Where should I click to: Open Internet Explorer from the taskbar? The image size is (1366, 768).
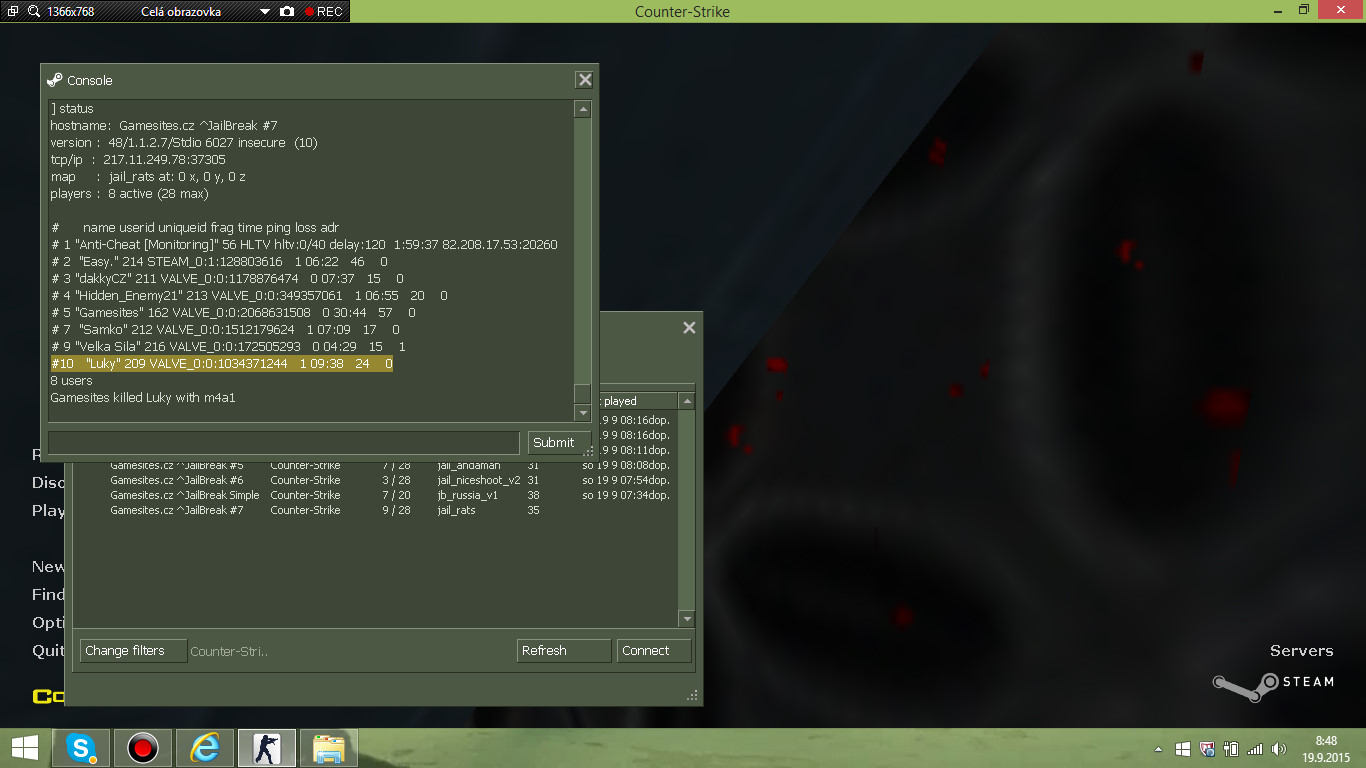pyautogui.click(x=205, y=748)
